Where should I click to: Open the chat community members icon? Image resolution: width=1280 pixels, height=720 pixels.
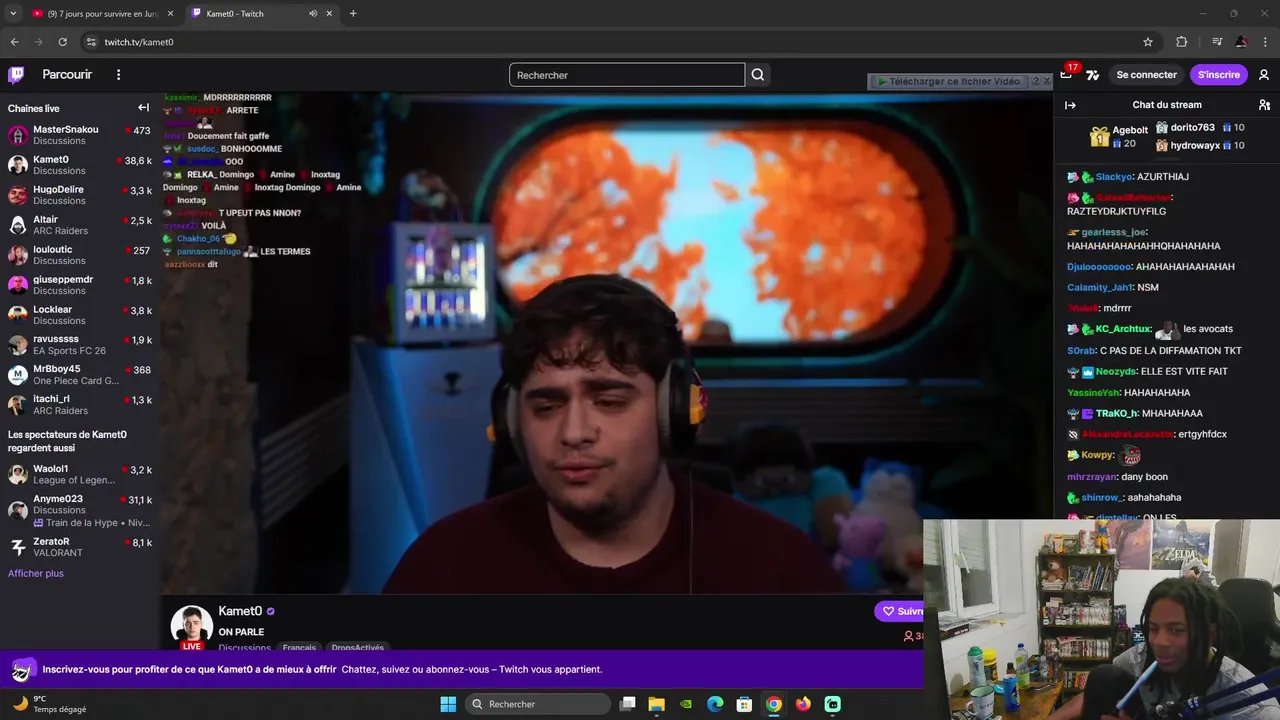click(1264, 105)
